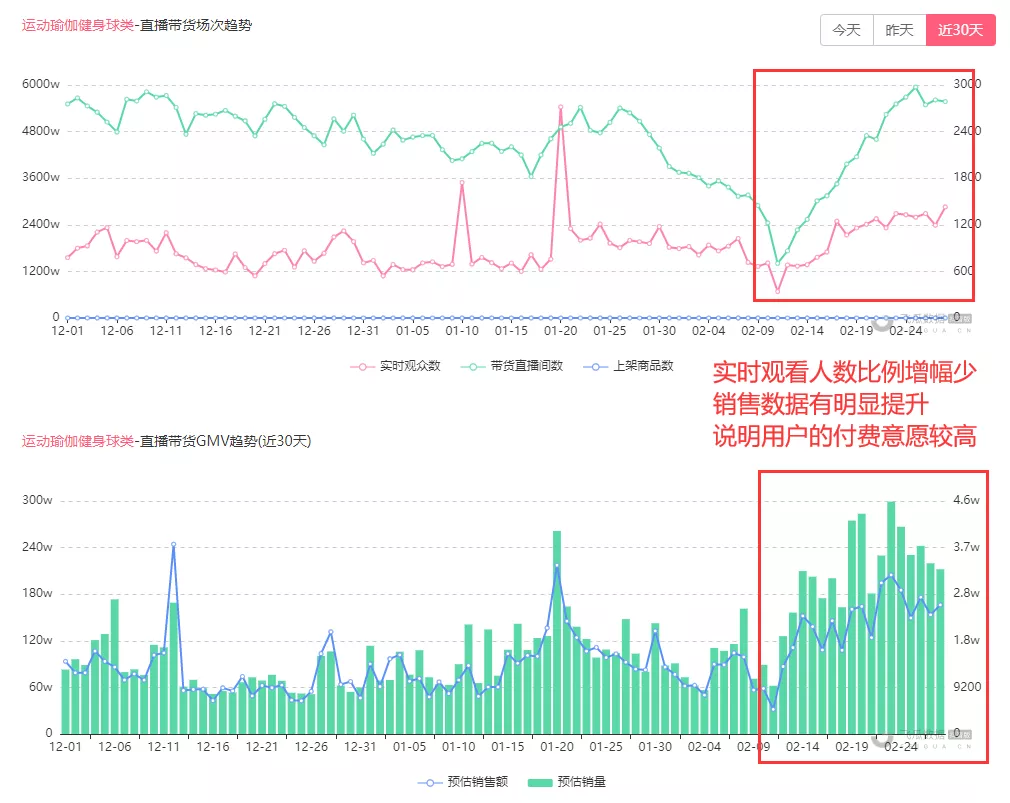Viewport: 1010px width, 803px height.
Task: Click the 3600w axis label
Action: 41,178
